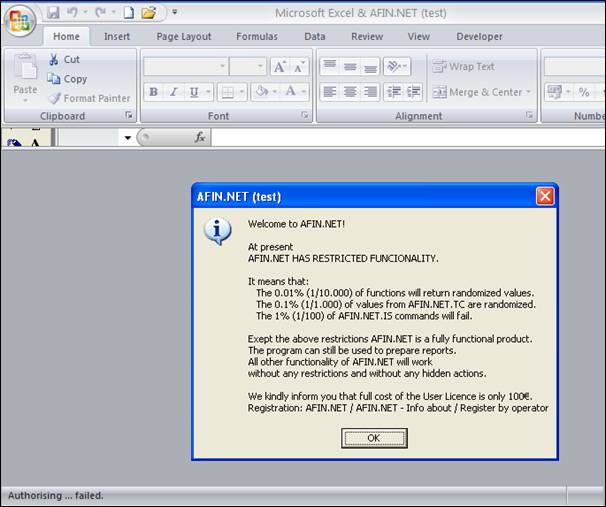Toggle Wrap Text
Screen dimensions: 606x507
coord(463,66)
